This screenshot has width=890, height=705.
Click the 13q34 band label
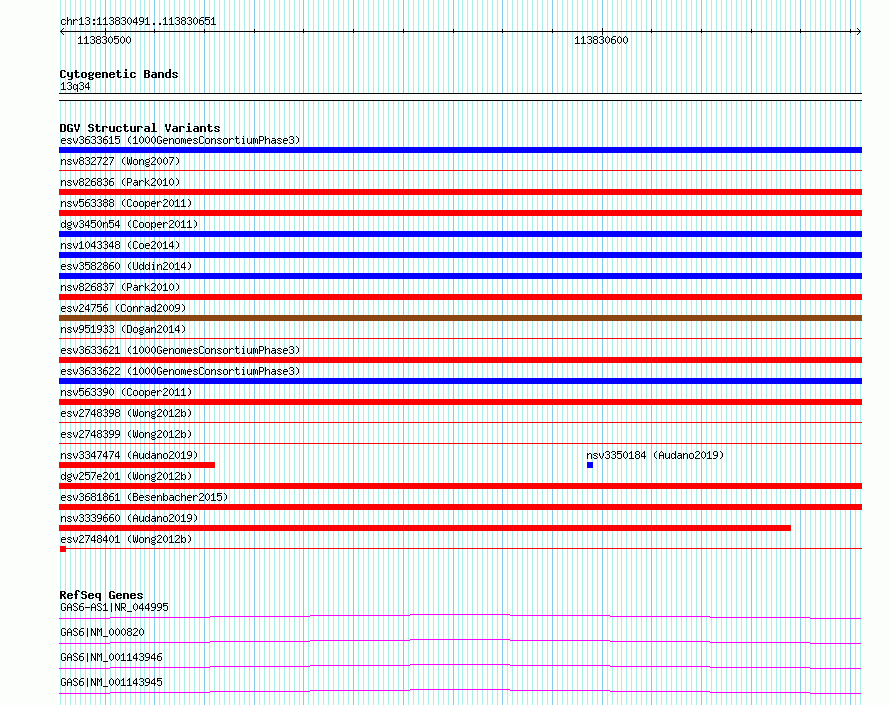75,86
